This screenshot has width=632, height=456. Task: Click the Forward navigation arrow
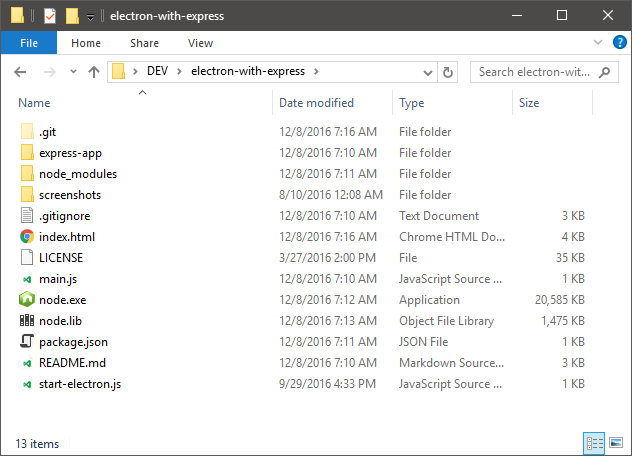[50, 72]
